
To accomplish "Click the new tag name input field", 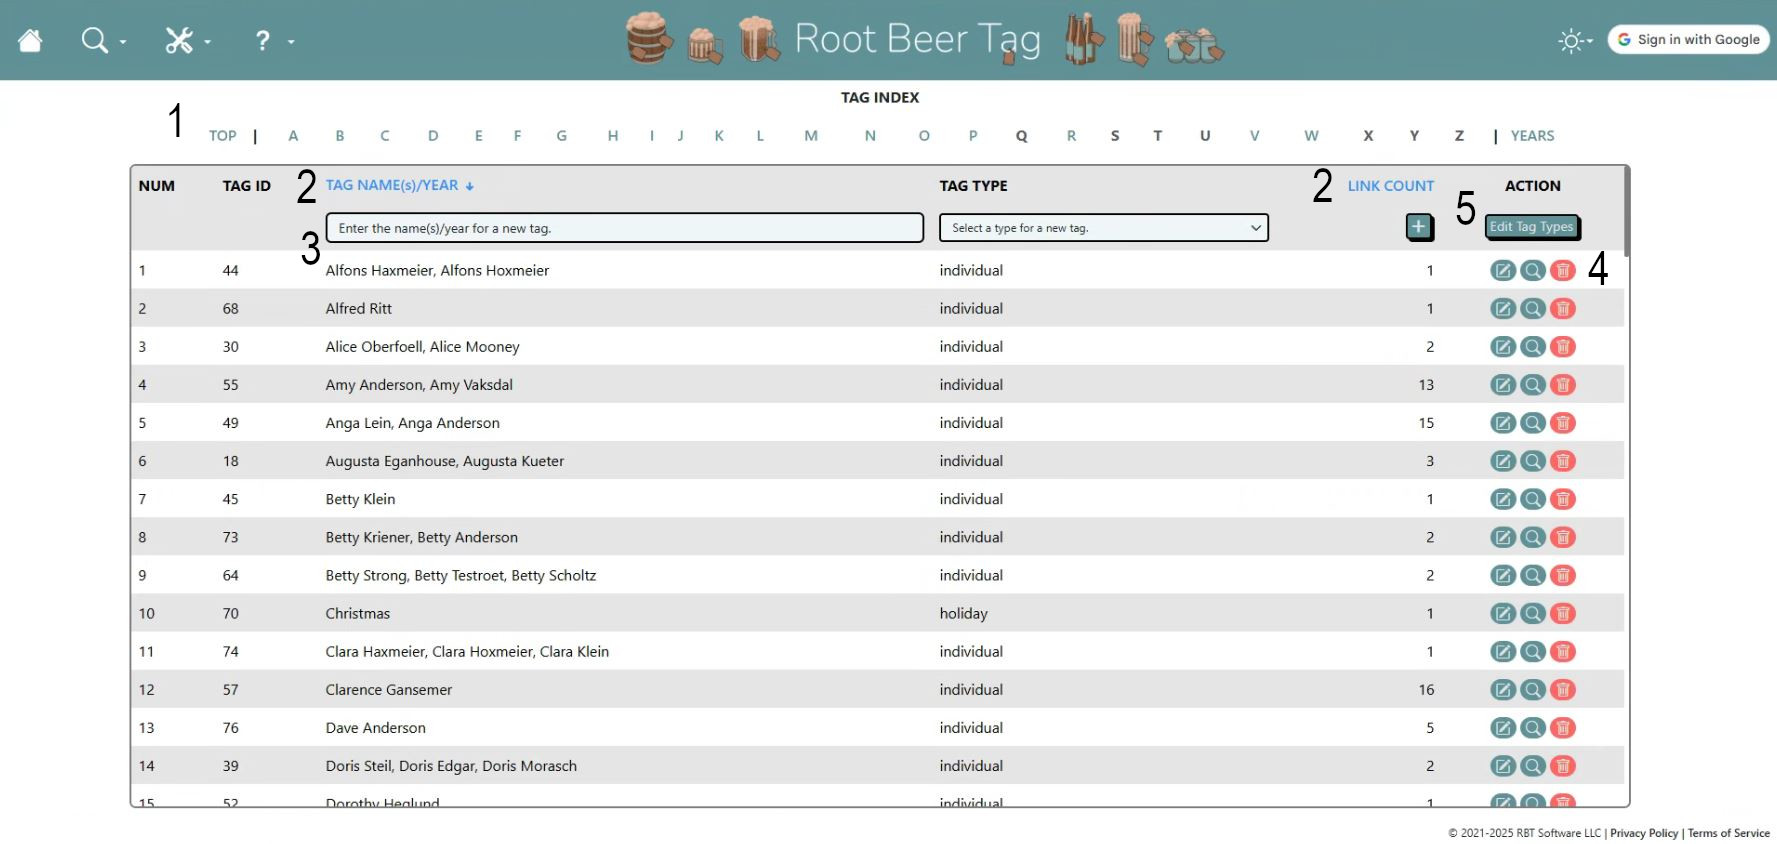I will [624, 228].
